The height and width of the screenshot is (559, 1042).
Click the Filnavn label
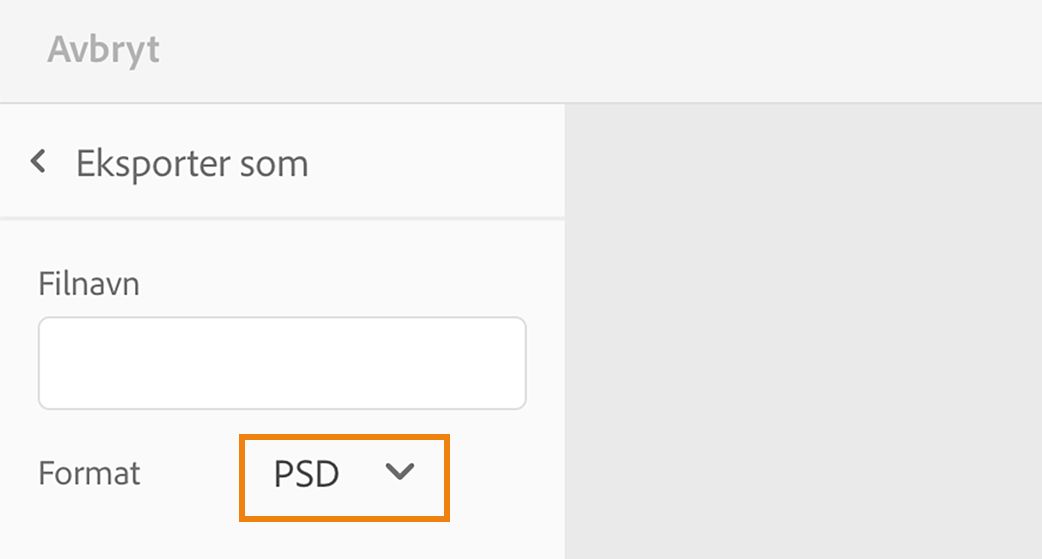tap(89, 284)
